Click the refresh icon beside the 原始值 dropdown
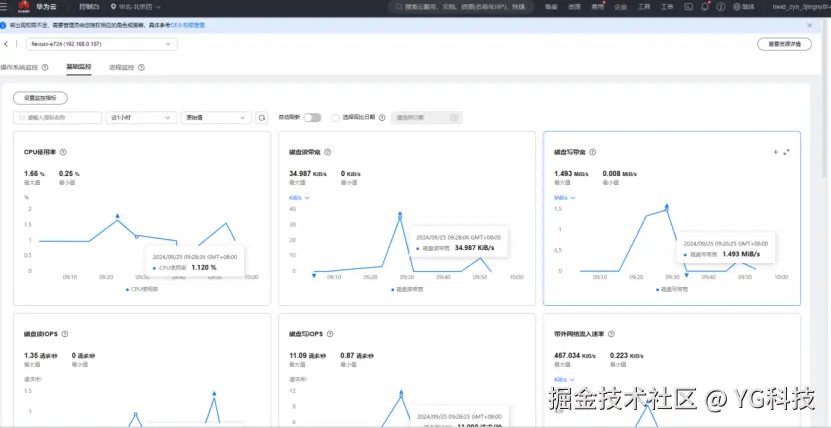 262,118
